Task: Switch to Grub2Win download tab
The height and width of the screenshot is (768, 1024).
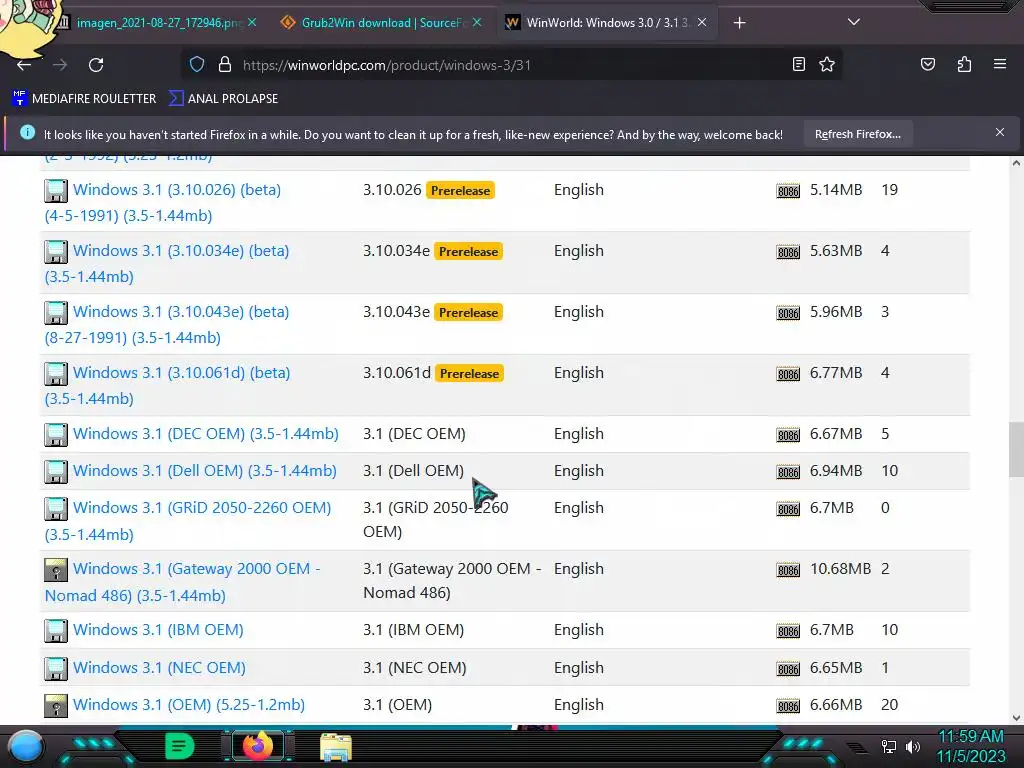Action: pyautogui.click(x=381, y=23)
